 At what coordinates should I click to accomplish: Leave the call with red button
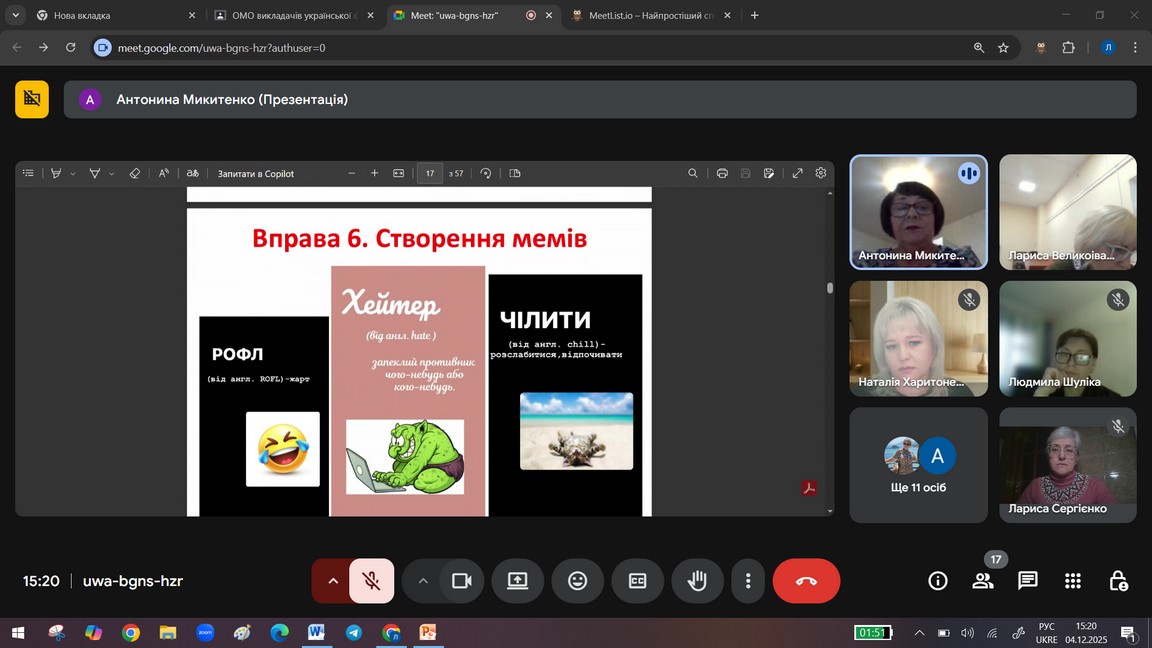click(x=806, y=581)
